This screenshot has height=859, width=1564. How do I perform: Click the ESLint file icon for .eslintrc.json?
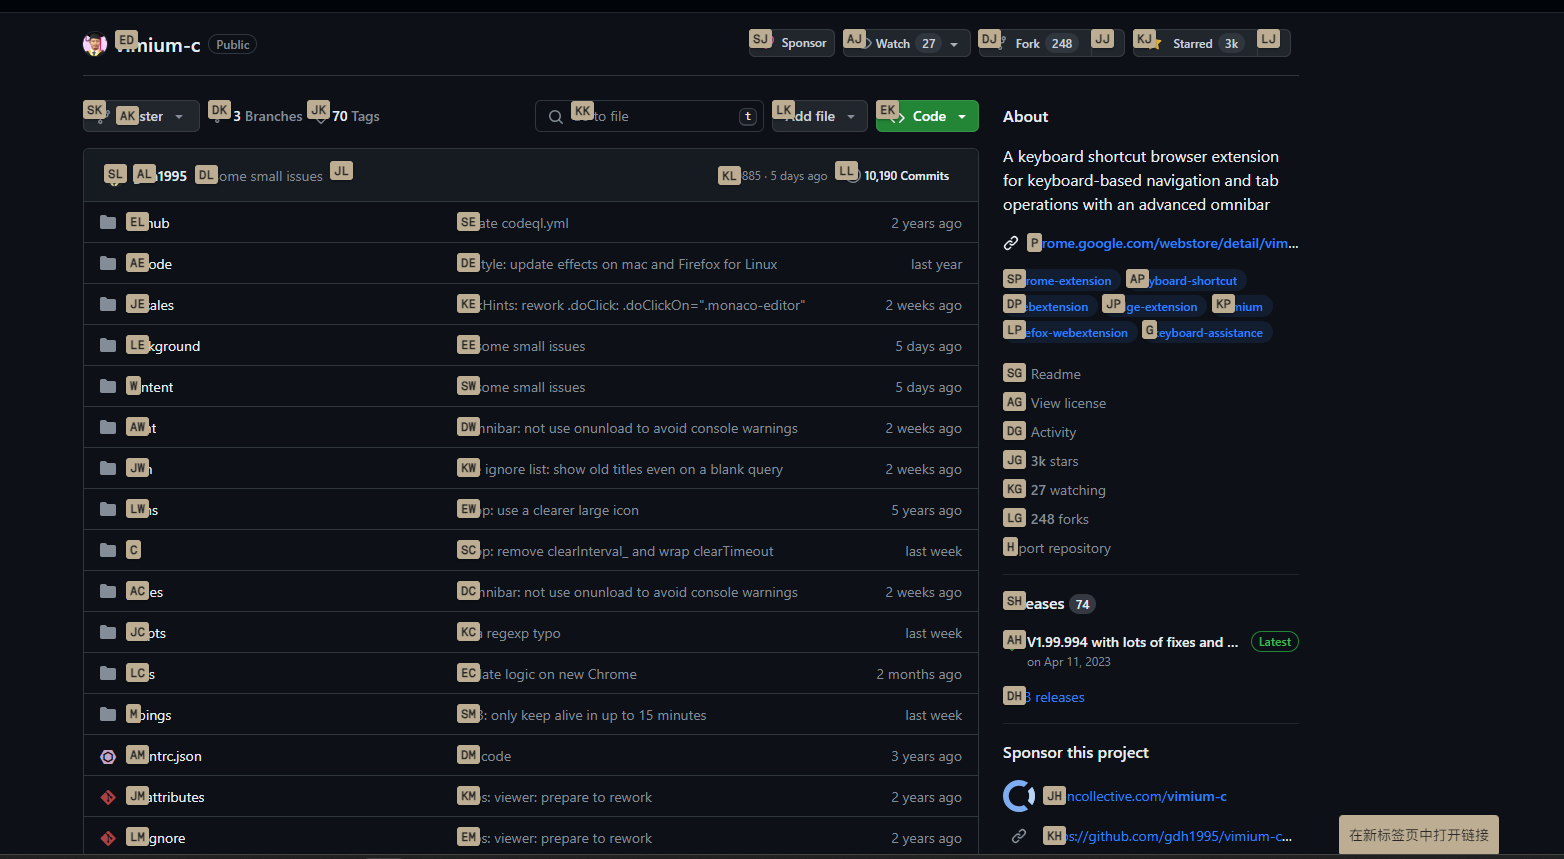click(x=108, y=756)
